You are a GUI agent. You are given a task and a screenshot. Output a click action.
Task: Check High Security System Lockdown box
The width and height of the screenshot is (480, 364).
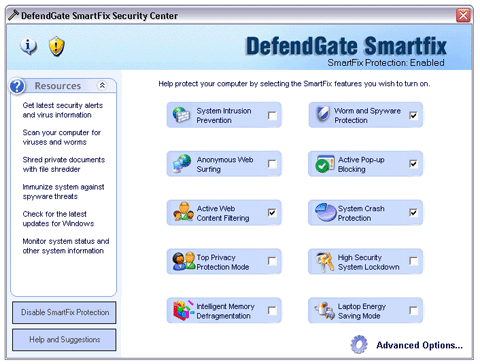pyautogui.click(x=413, y=261)
